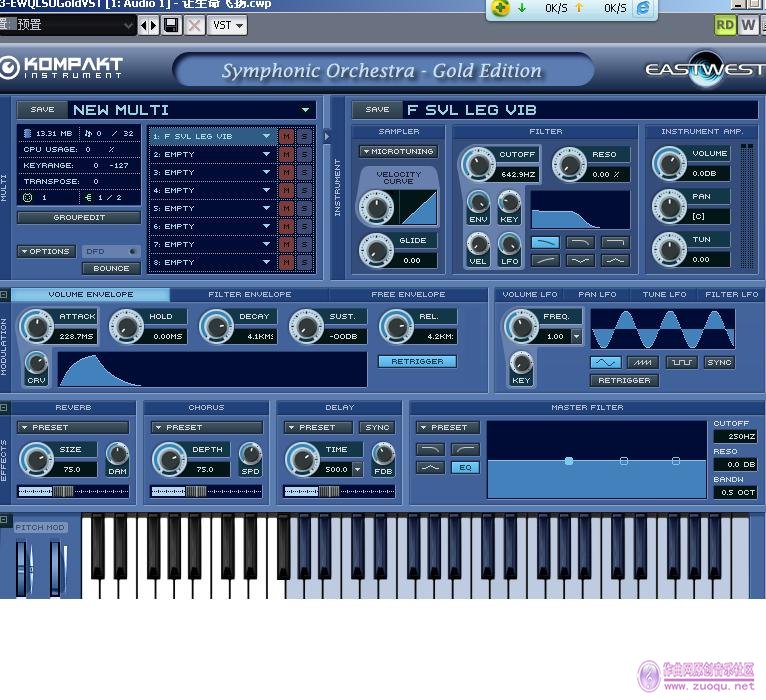
Task: Select the sine LFO waveform icon
Action: (606, 362)
